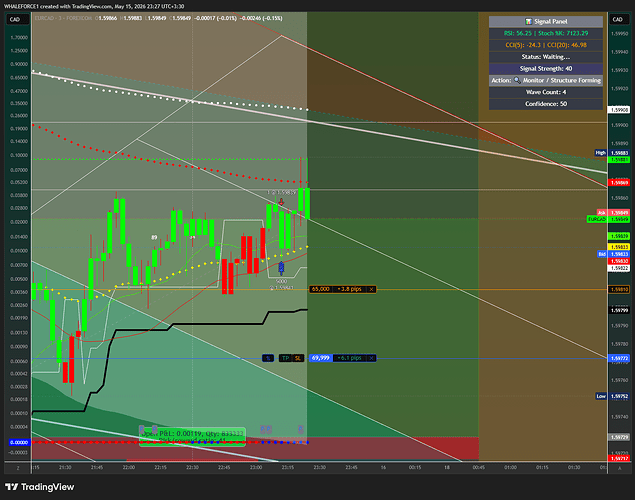Open the right CAD currency selector
635x500 pixels.
tap(617, 19)
